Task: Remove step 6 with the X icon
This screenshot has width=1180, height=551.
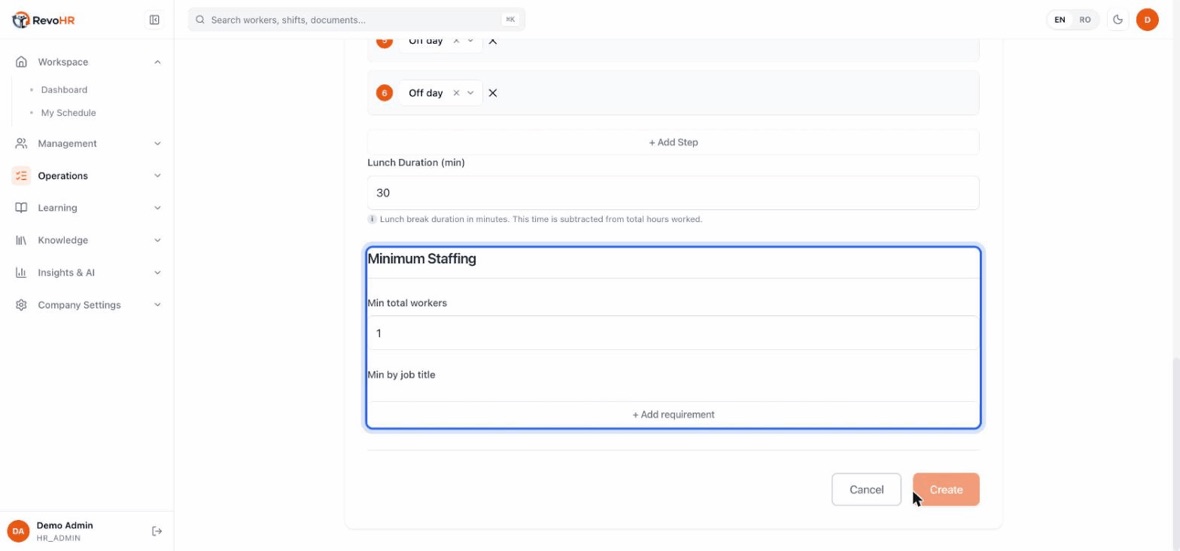Action: tap(493, 93)
